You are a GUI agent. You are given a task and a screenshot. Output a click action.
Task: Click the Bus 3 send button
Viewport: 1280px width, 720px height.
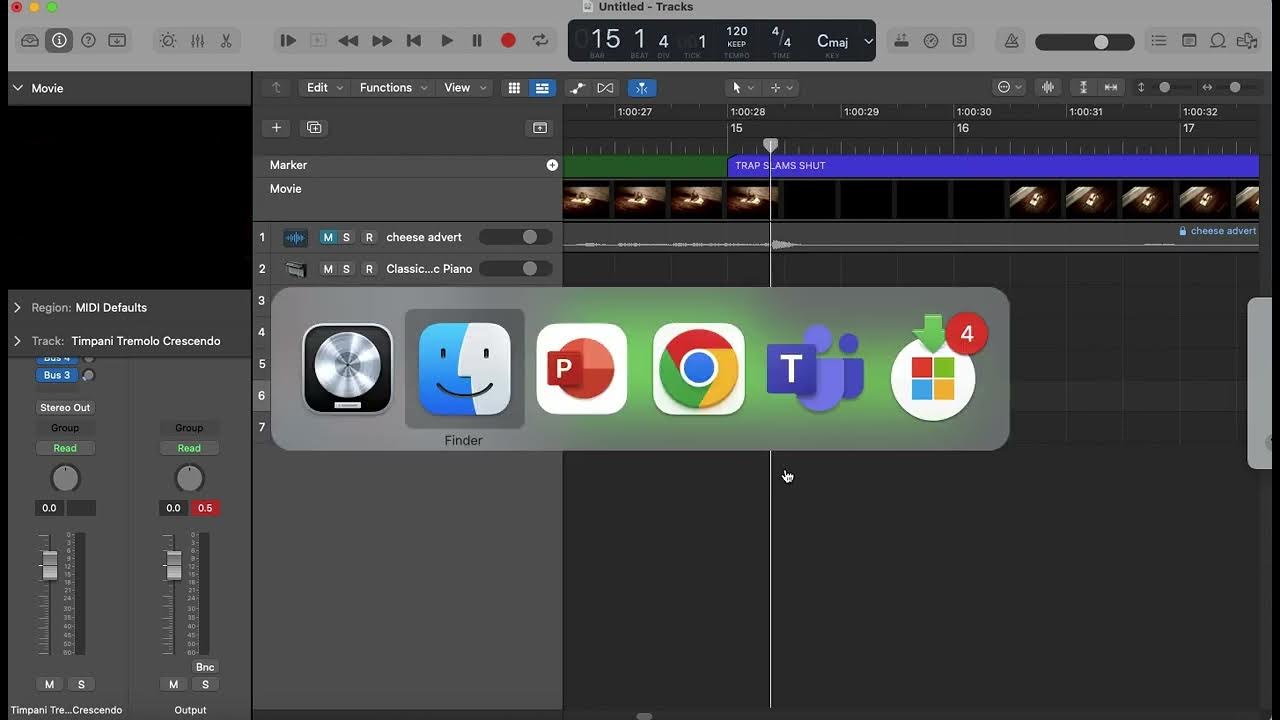[57, 375]
